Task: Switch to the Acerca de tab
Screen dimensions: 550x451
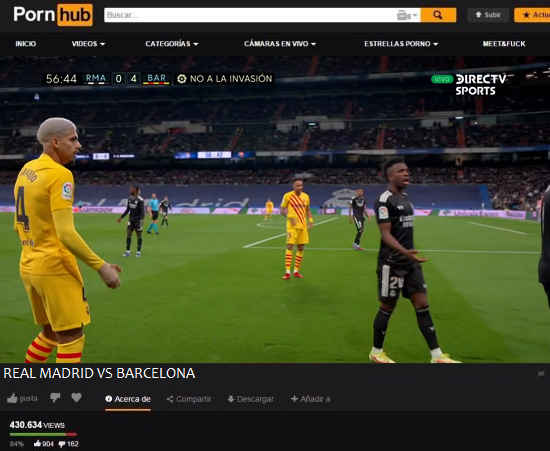Action: [x=128, y=399]
